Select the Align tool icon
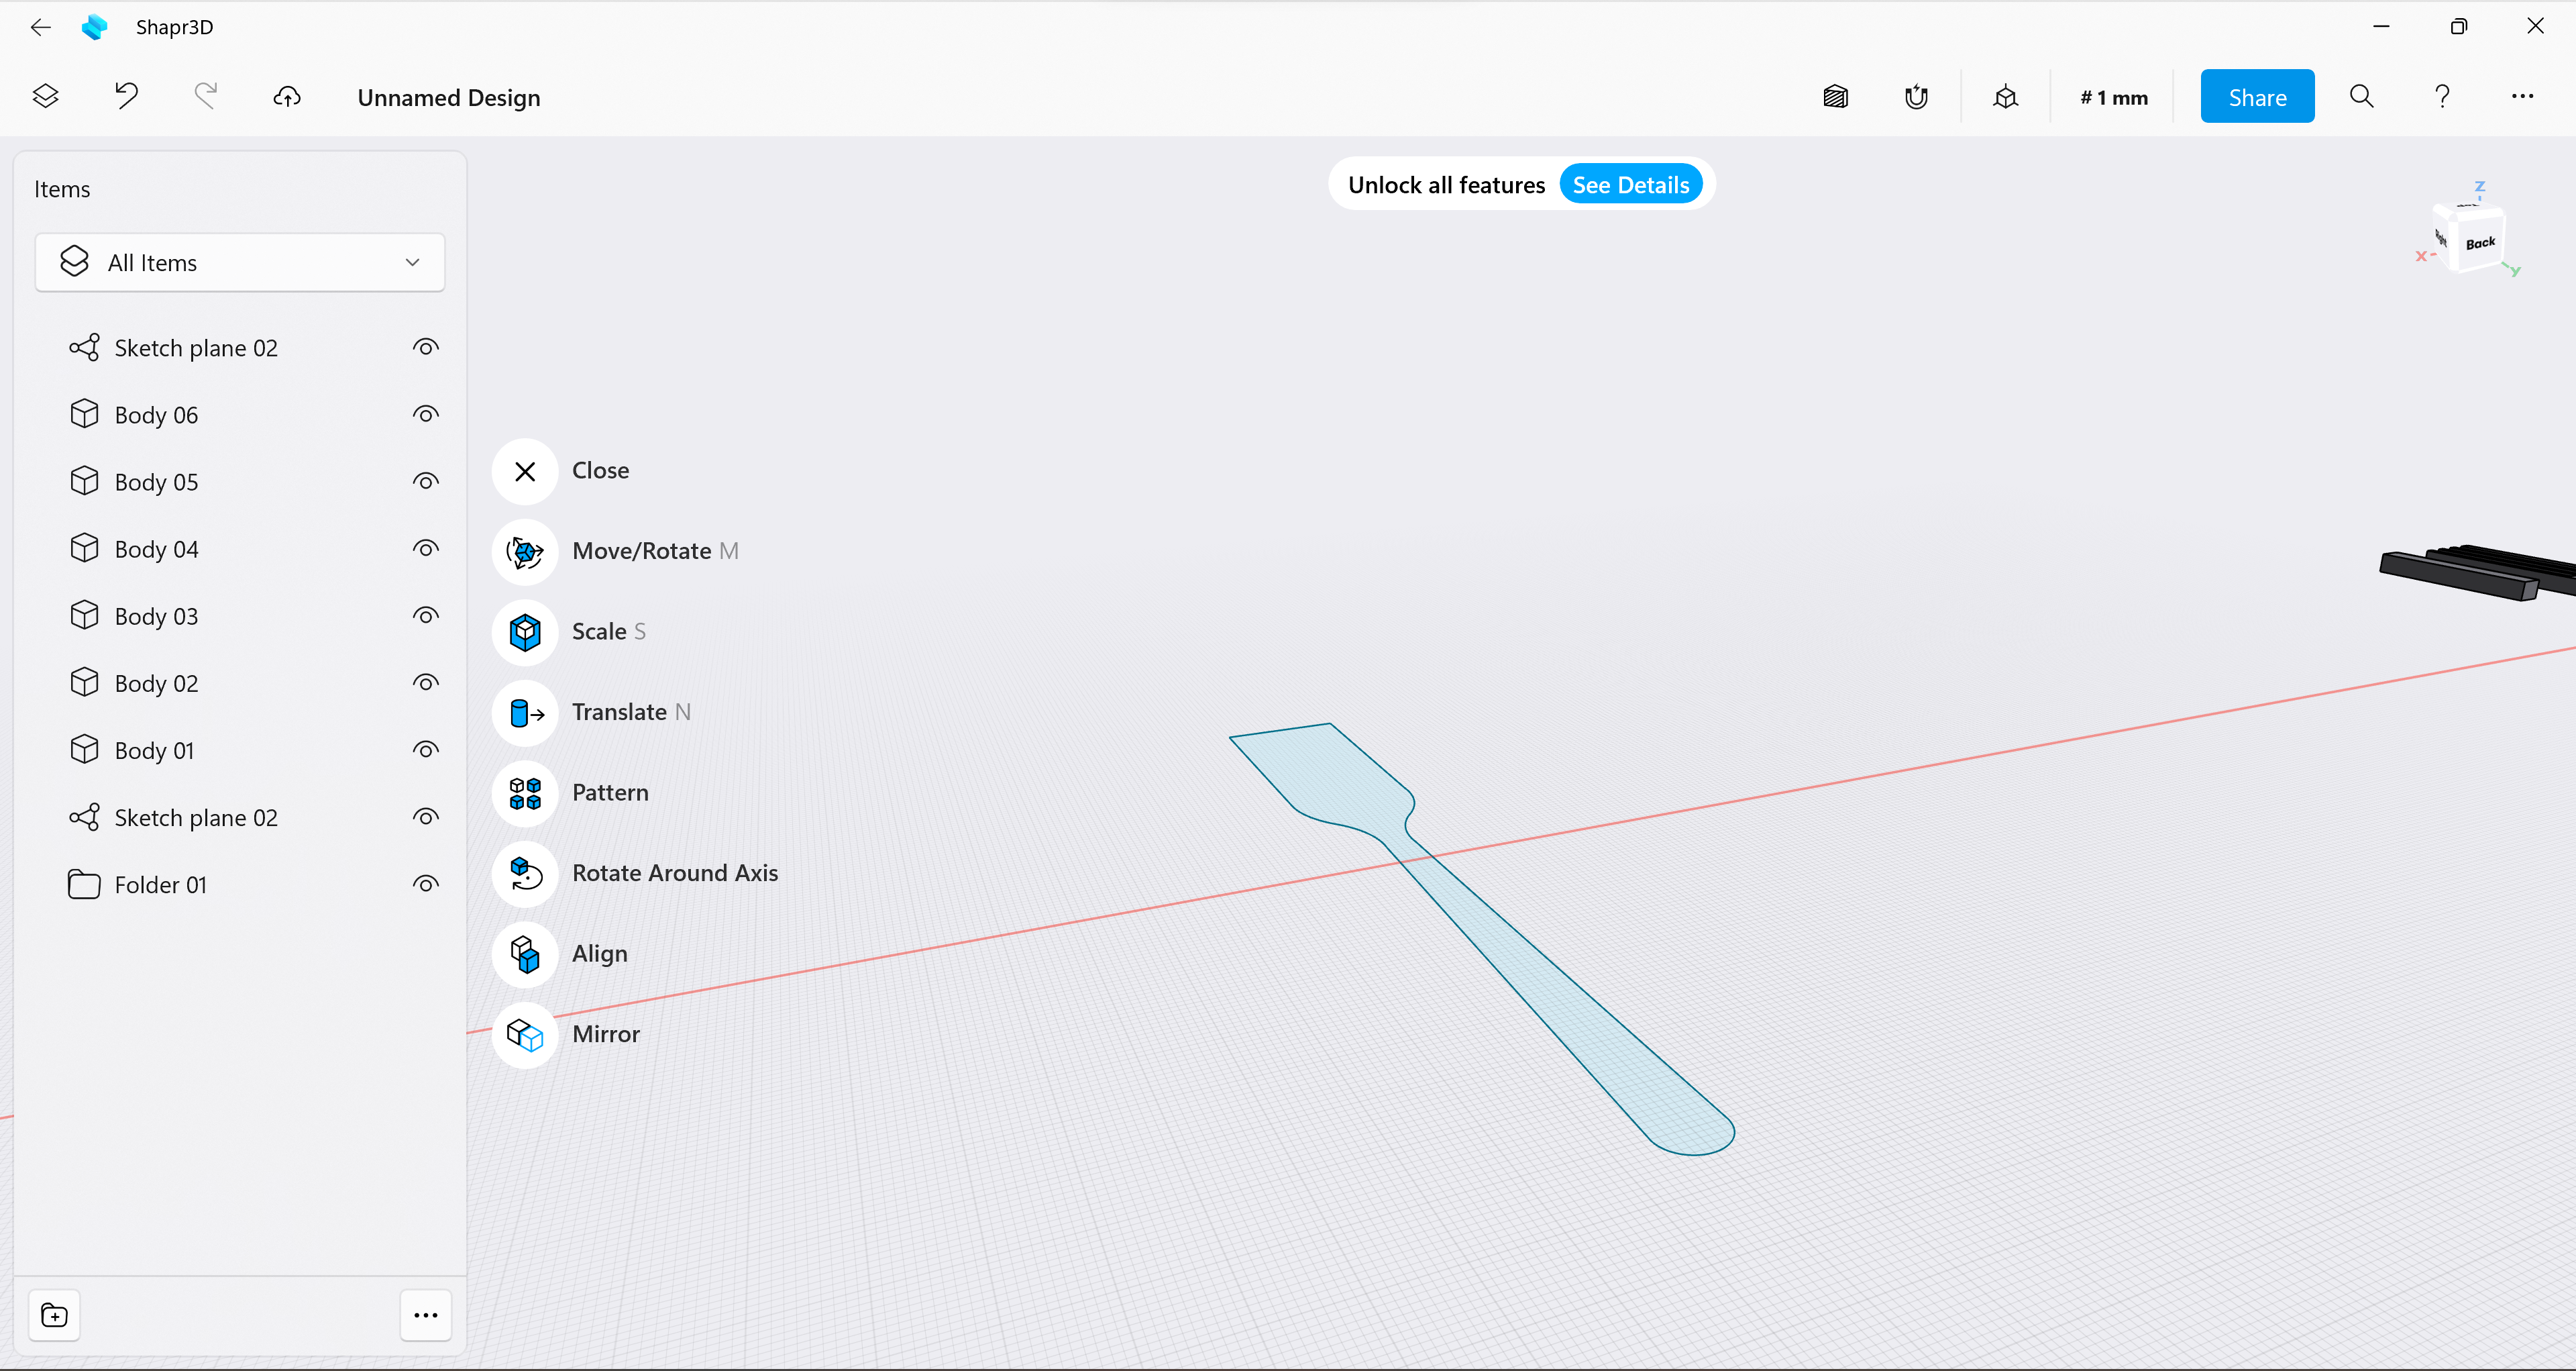Viewport: 2576px width, 1371px height. 524,954
